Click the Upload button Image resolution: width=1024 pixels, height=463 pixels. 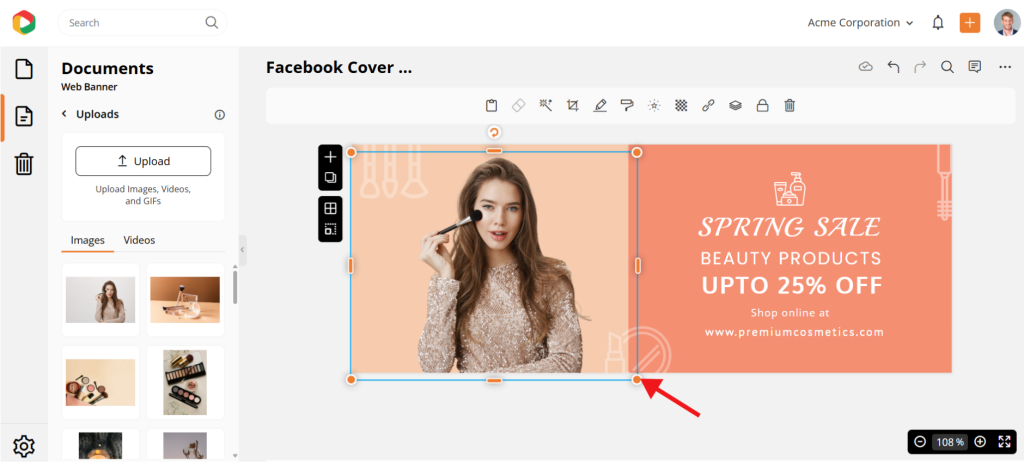(143, 161)
